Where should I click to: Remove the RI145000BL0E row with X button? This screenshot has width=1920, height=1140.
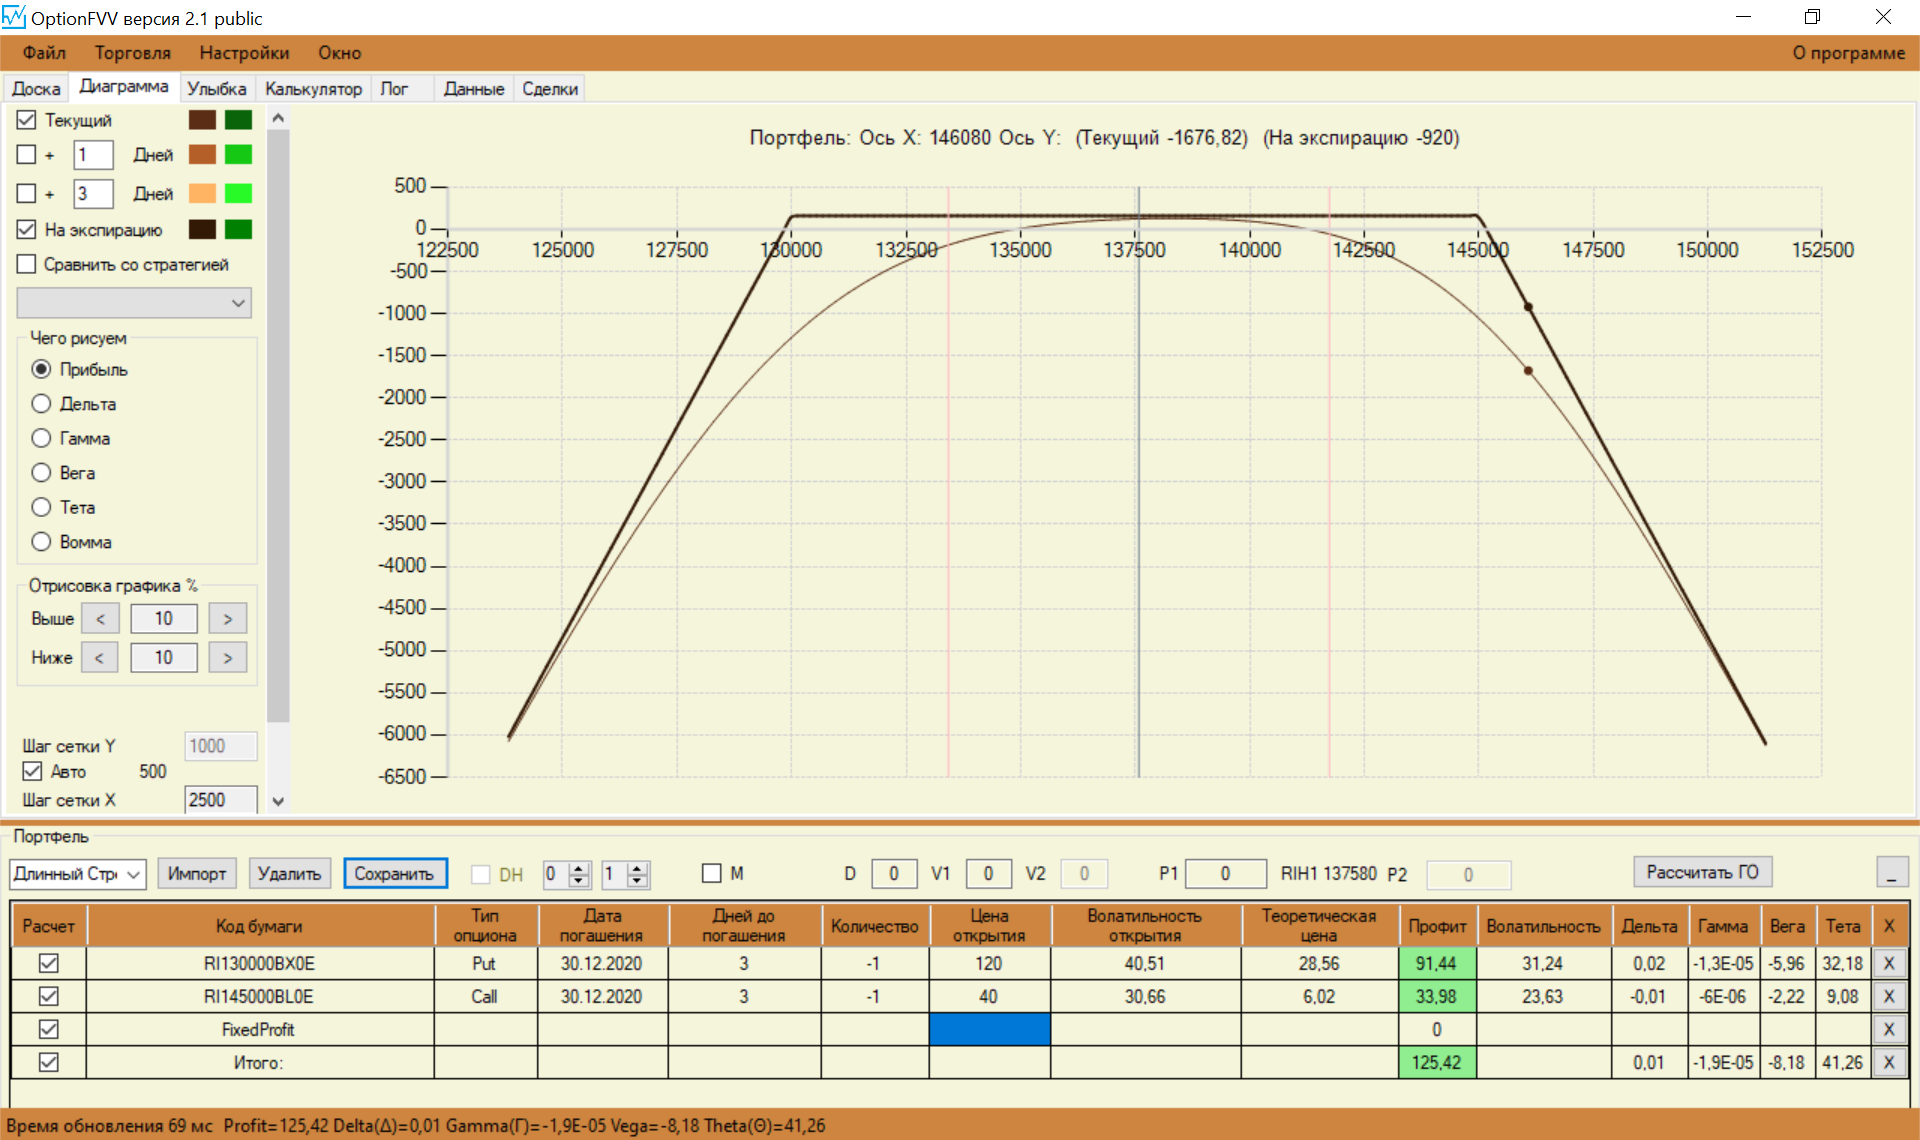(1888, 996)
